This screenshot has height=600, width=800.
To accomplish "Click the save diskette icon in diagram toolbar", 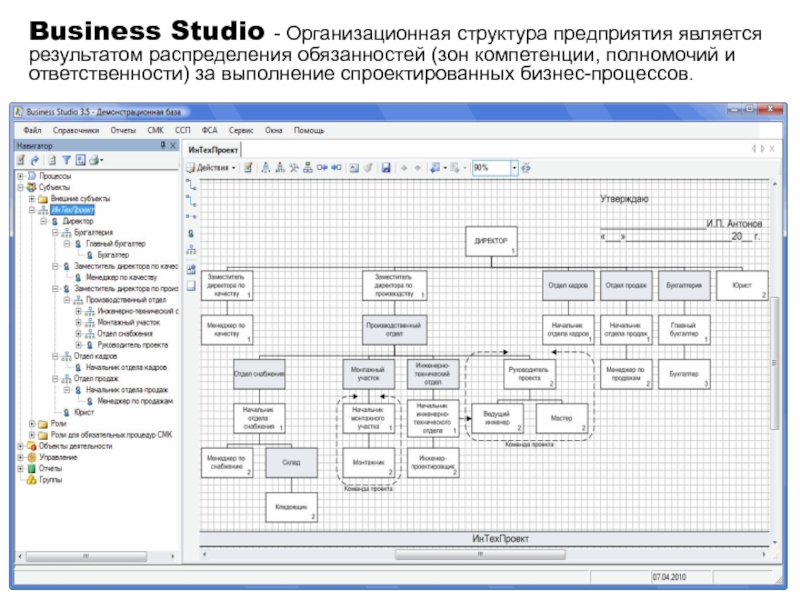I will [386, 168].
